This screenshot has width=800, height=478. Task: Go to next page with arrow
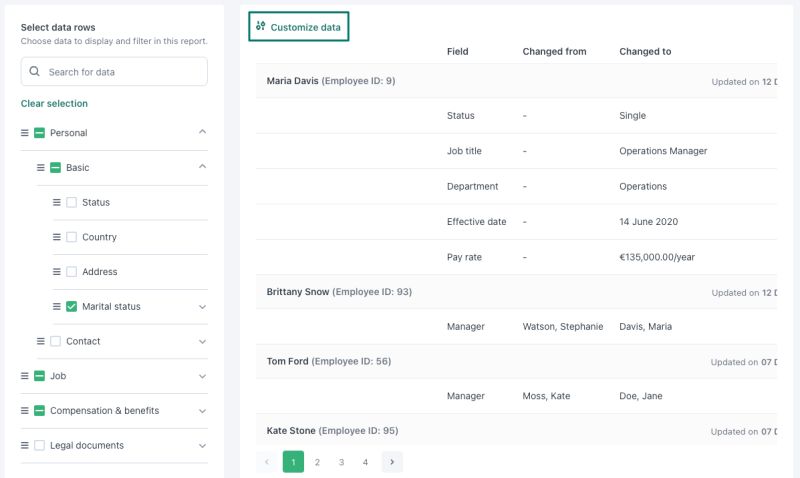[x=392, y=462]
